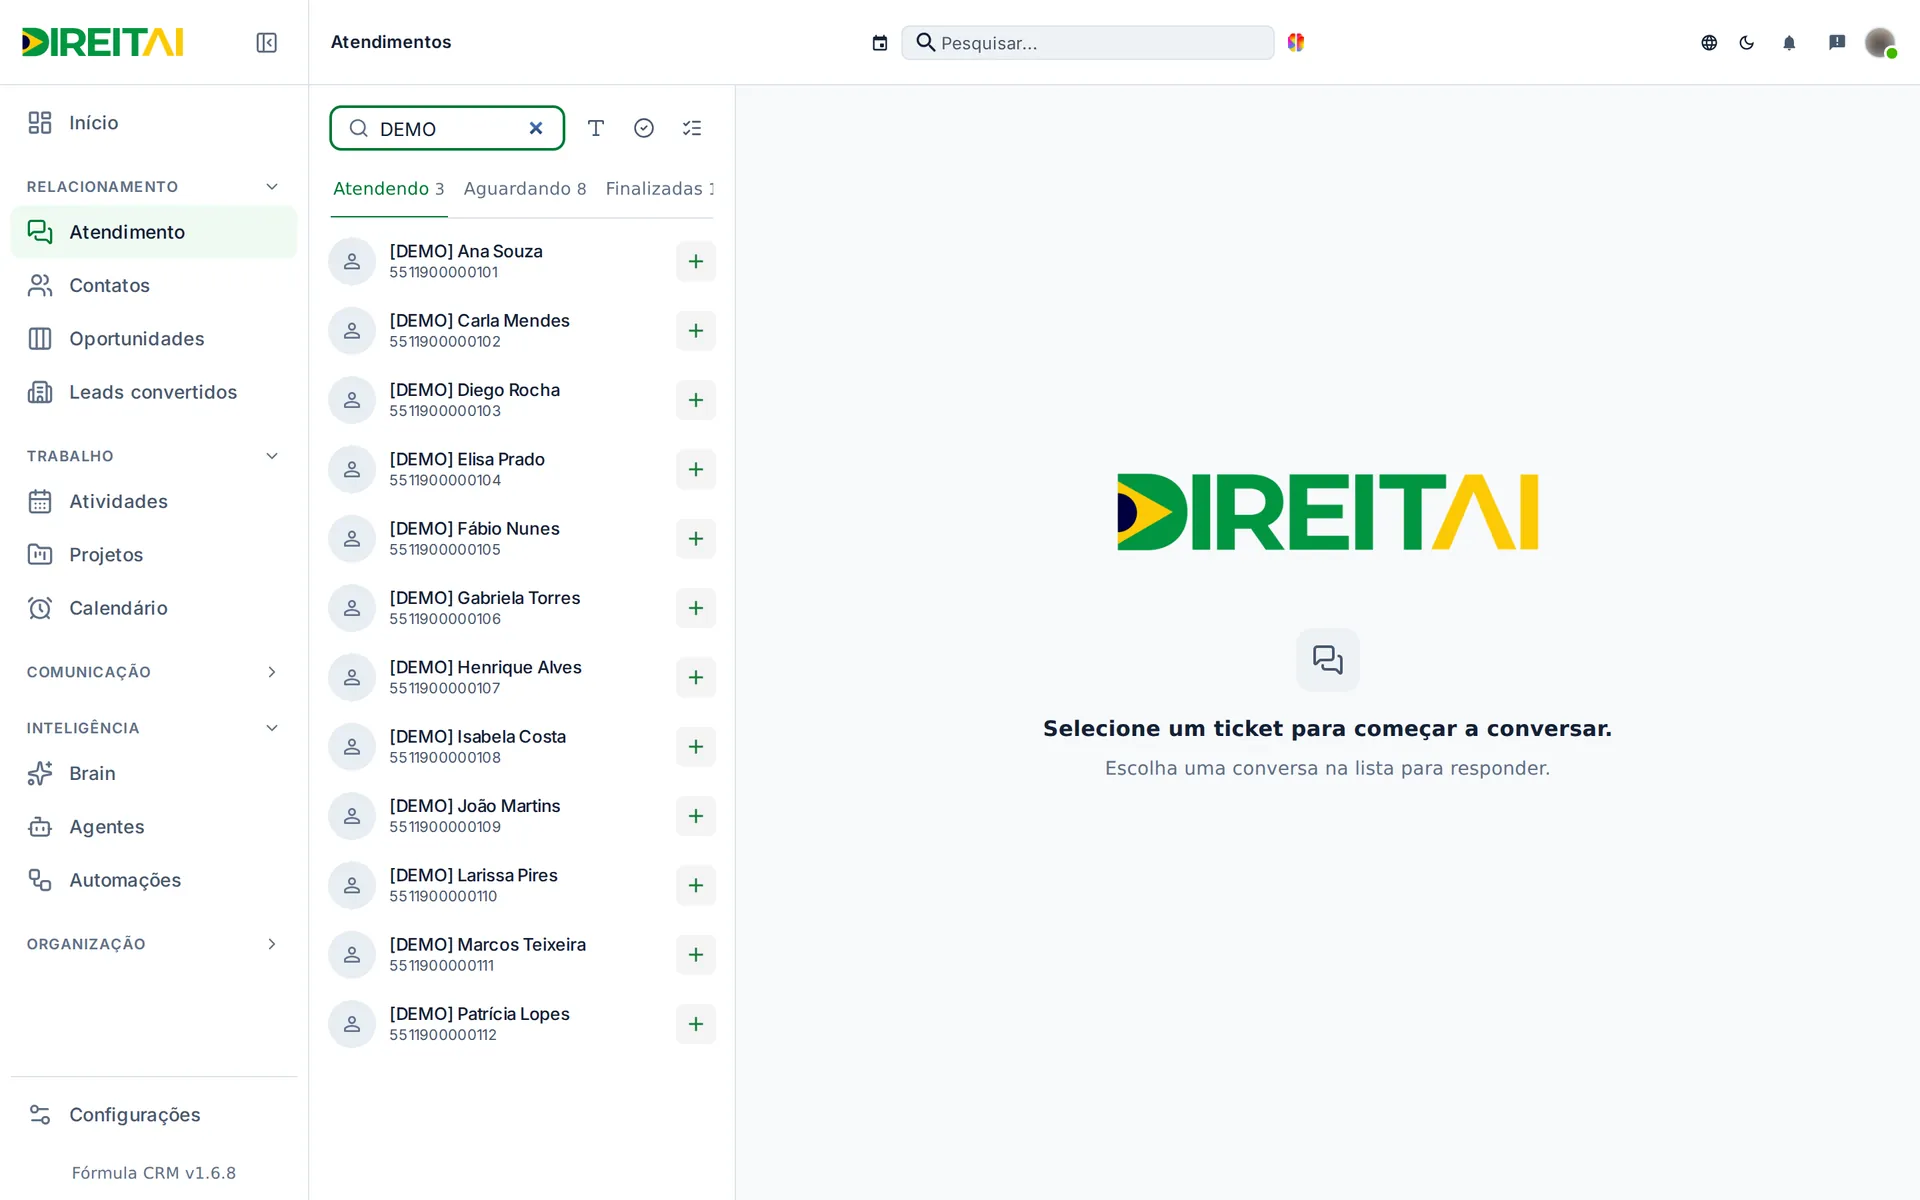
Task: Click the global Pesquisar search field
Action: coord(1087,43)
